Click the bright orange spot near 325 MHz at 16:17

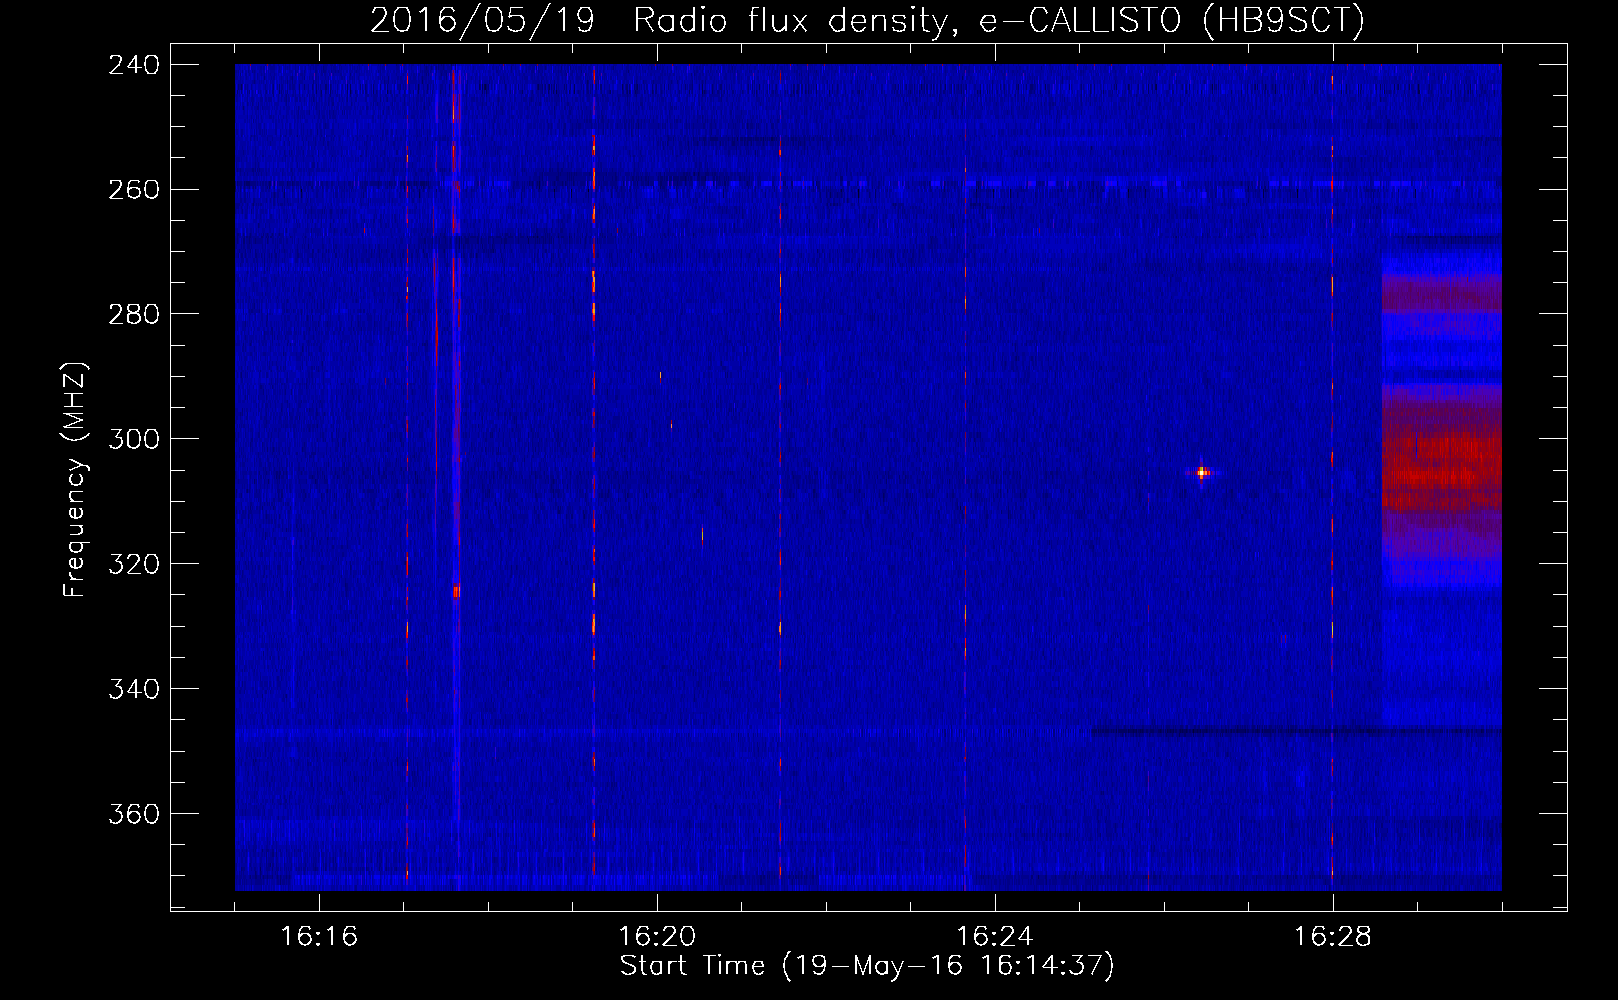pos(456,592)
